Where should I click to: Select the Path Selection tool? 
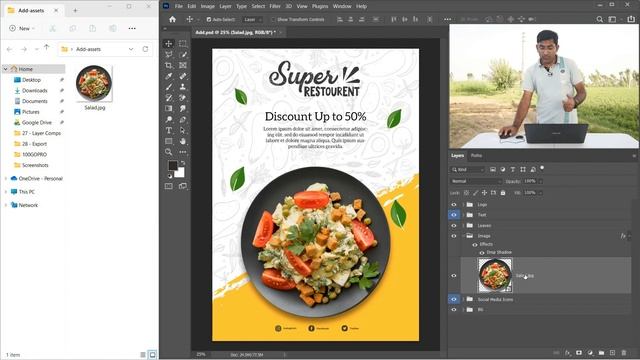pyautogui.click(x=182, y=130)
